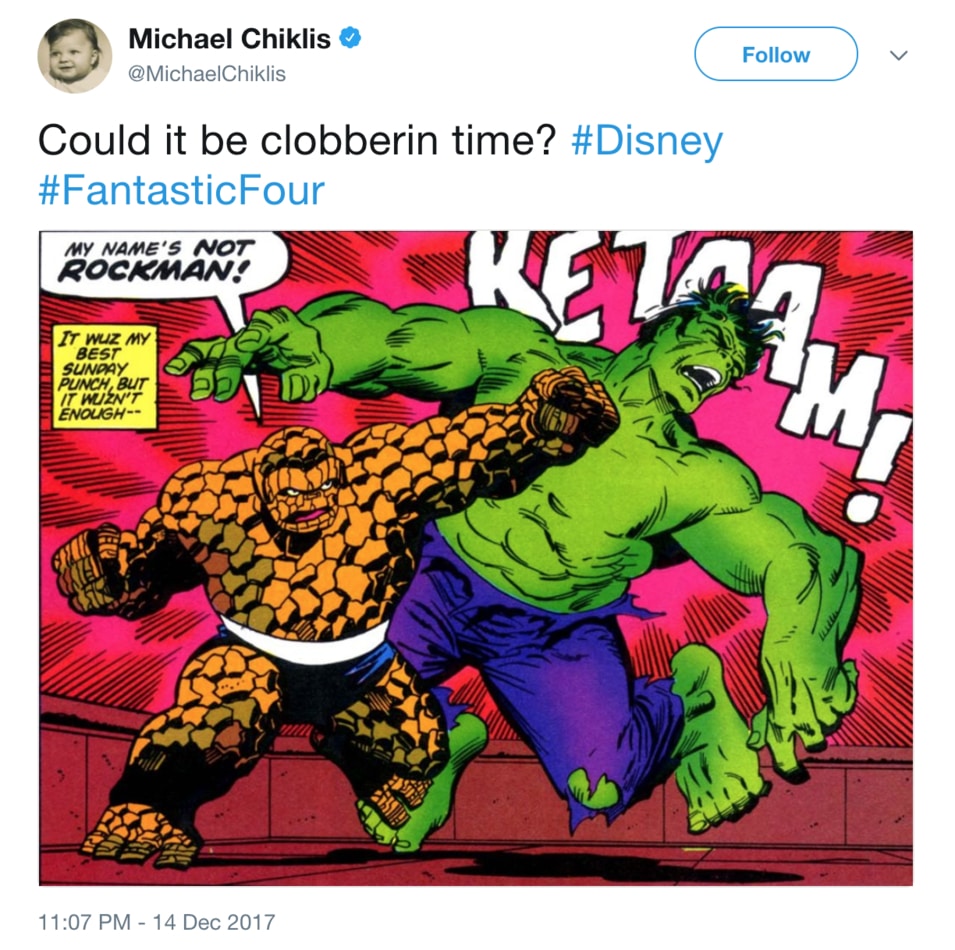Click the blue verified badge icon
This screenshot has width=955, height=950.
click(x=350, y=38)
